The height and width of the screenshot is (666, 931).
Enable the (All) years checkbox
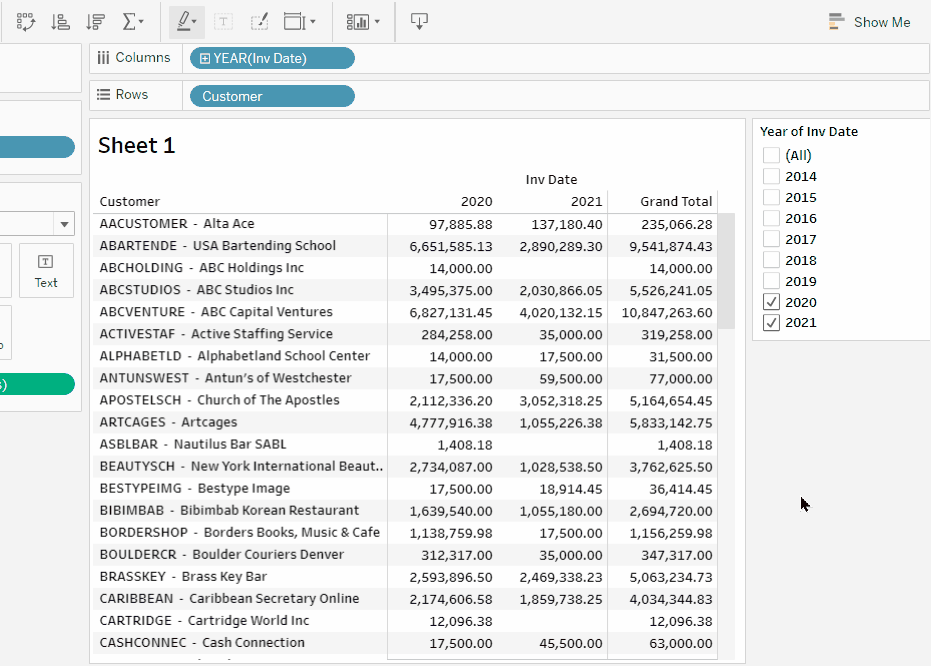coord(771,155)
